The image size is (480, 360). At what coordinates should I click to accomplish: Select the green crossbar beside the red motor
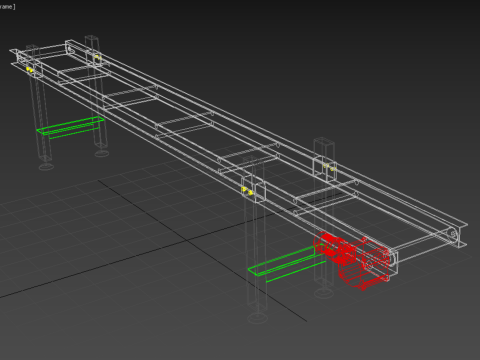coord(287,263)
